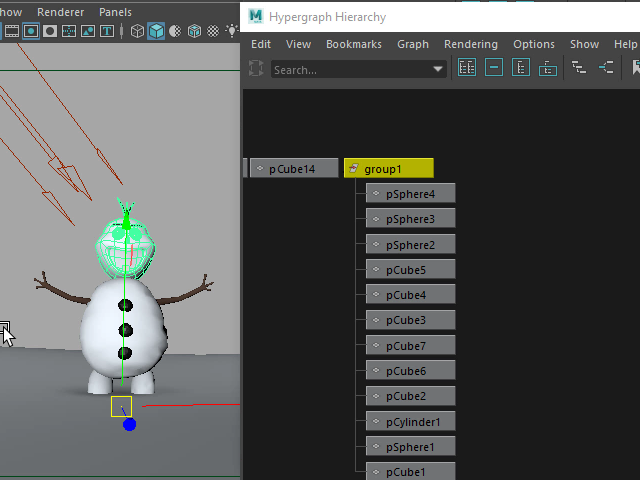
Task: Open the Graph menu
Action: tap(412, 44)
